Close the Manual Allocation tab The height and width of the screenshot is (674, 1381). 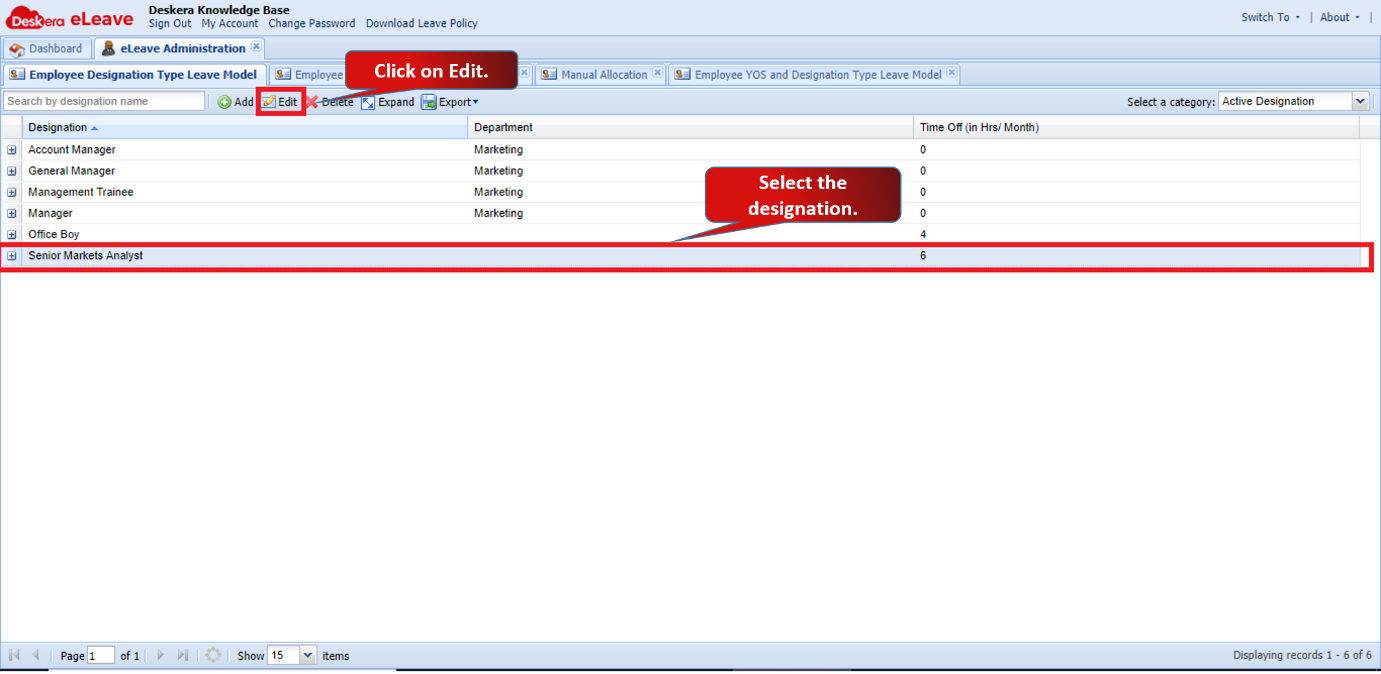[x=657, y=72]
